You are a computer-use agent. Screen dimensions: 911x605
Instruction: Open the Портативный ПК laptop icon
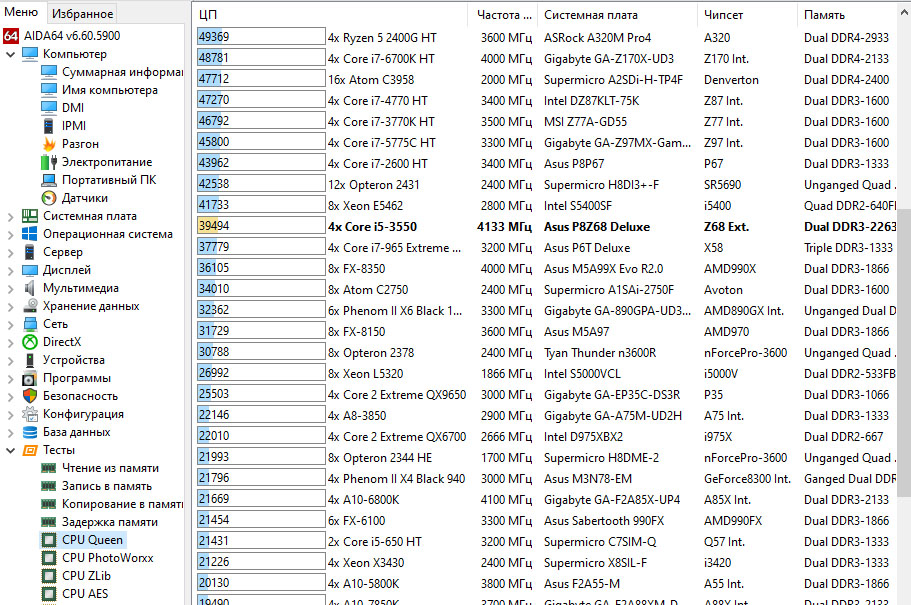click(49, 180)
